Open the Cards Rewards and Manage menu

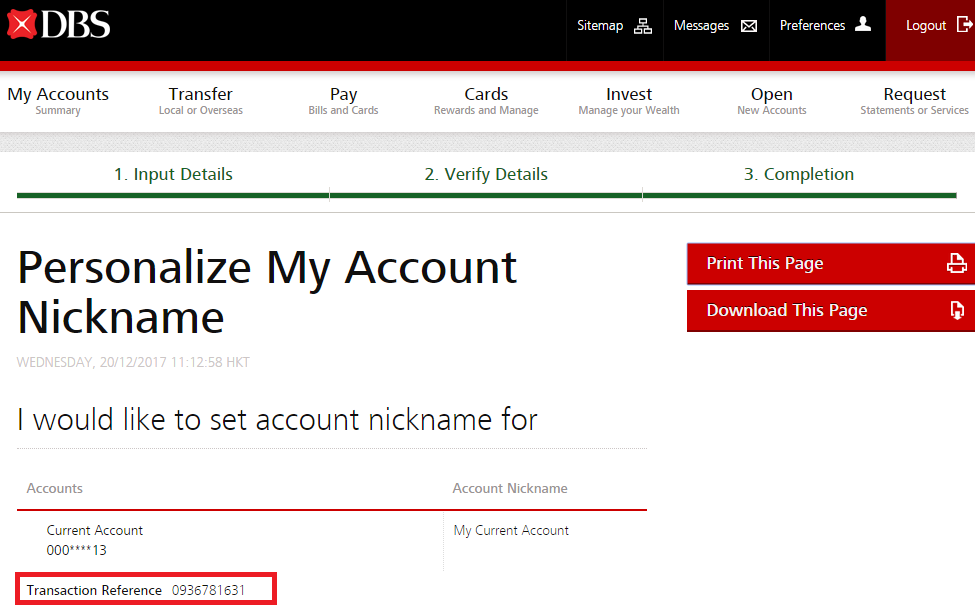486,99
